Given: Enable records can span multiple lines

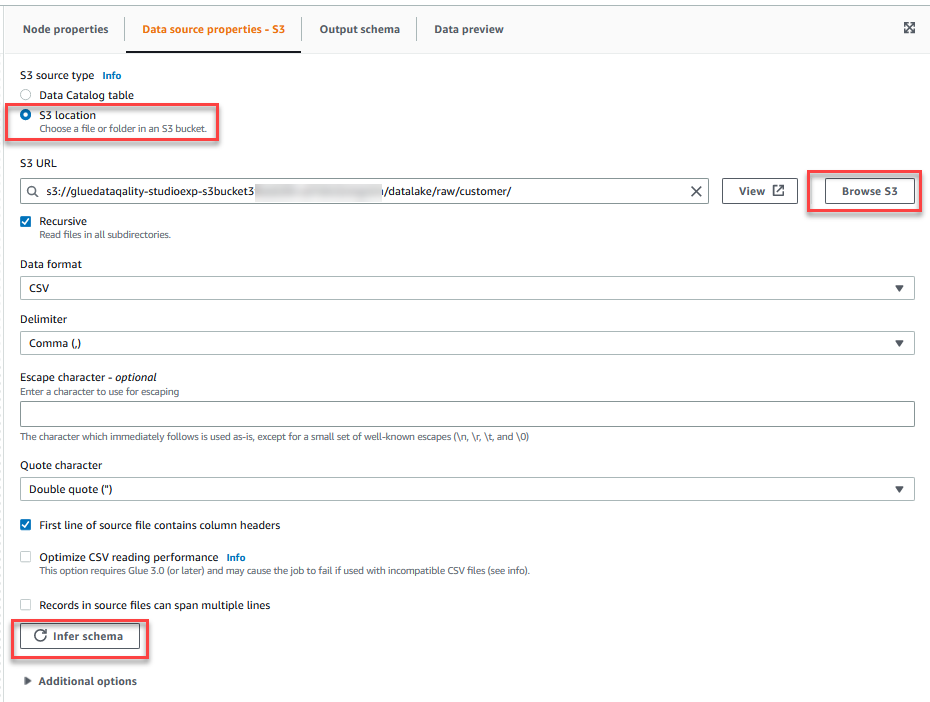Looking at the screenshot, I should tap(26, 605).
